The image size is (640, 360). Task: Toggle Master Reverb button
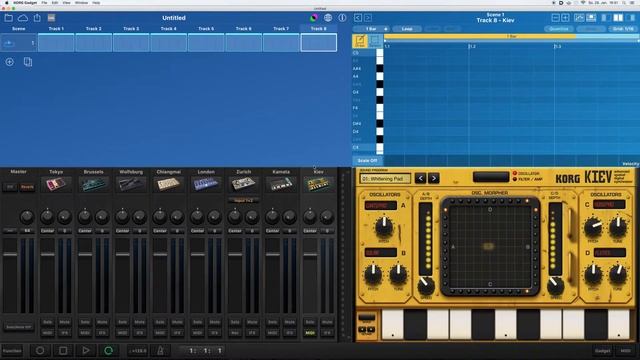coord(27,187)
